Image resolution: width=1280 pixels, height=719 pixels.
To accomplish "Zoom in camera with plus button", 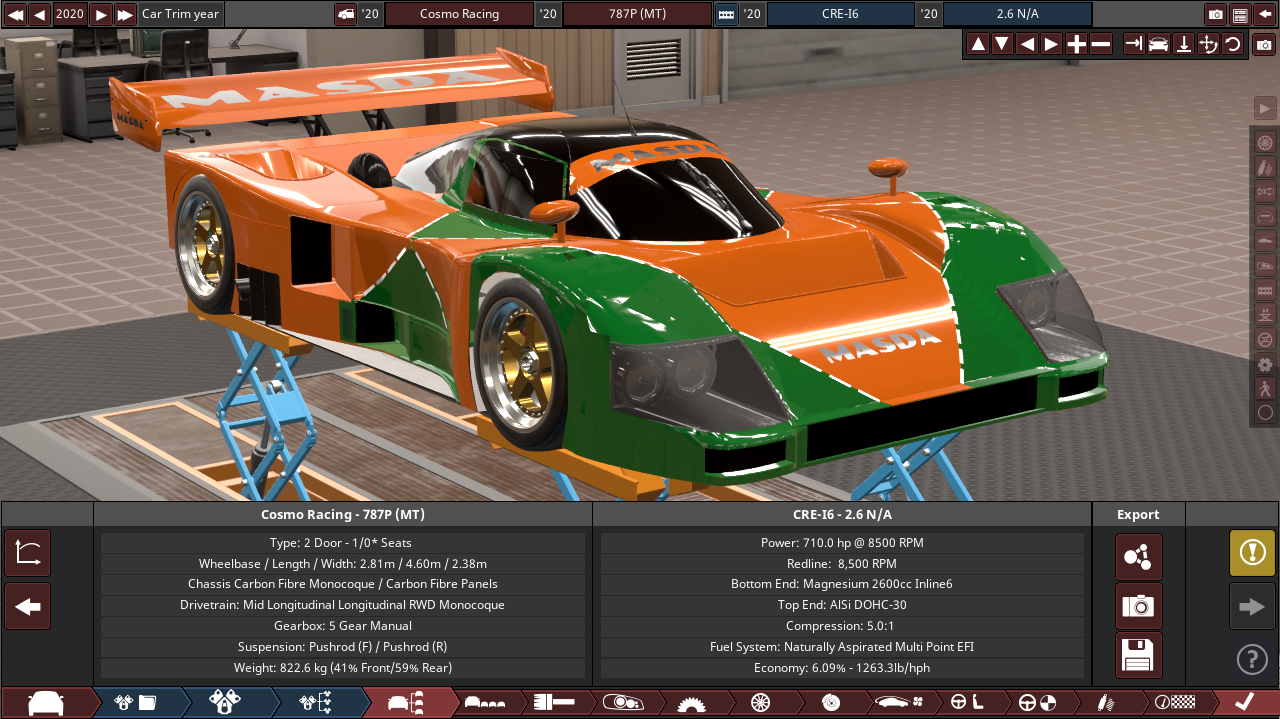I will coord(1076,44).
